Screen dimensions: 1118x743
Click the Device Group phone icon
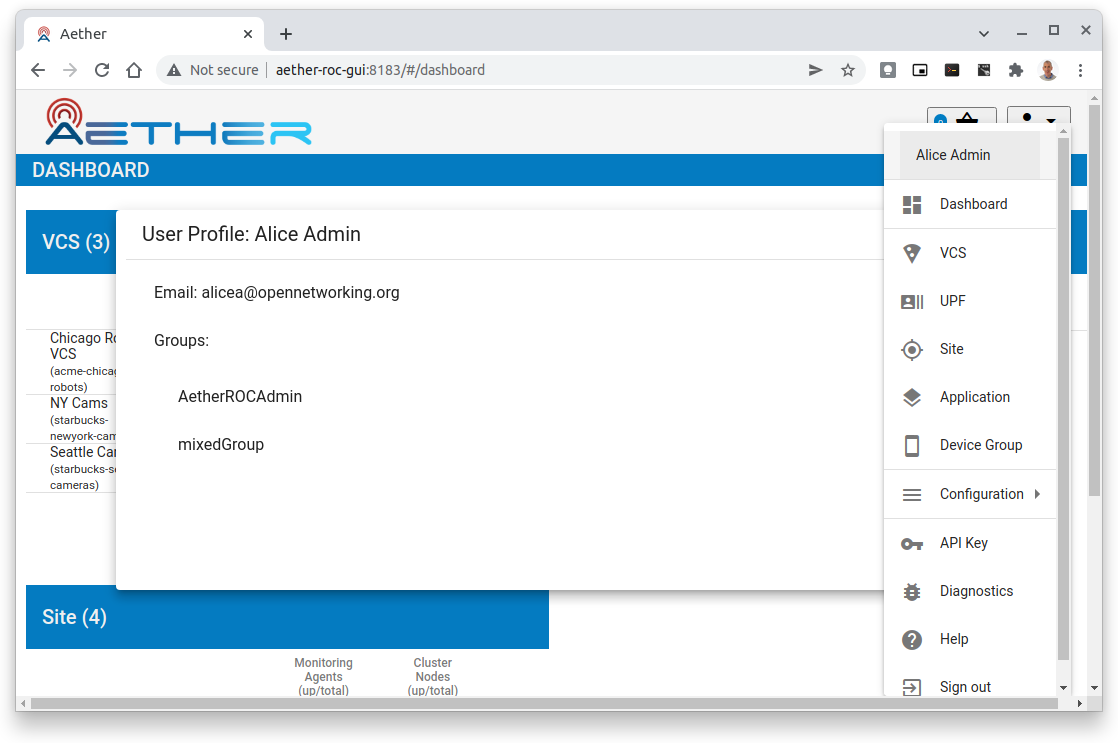click(x=912, y=445)
